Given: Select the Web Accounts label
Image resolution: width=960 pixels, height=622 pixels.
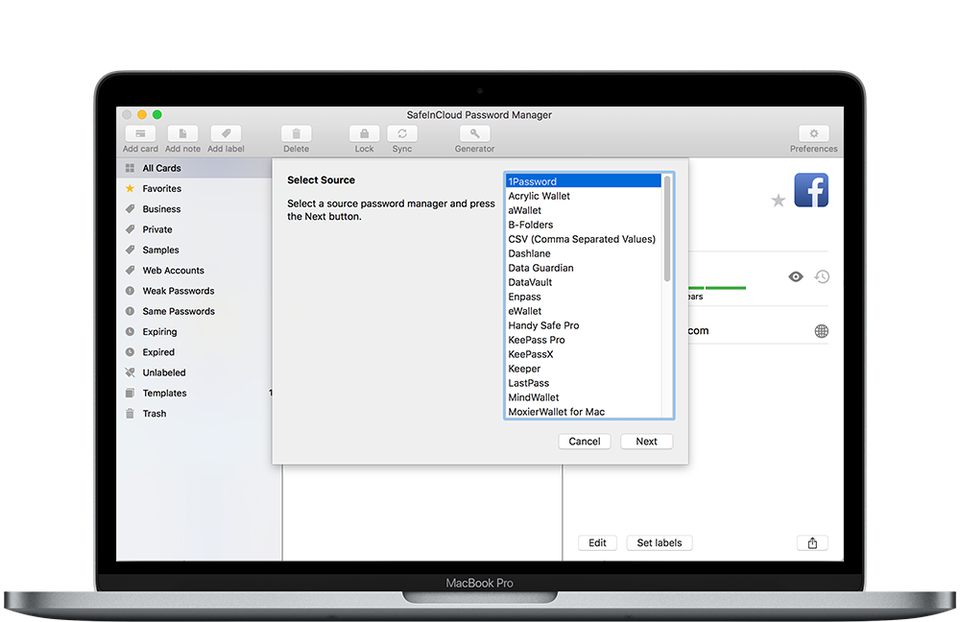Looking at the screenshot, I should 194,270.
